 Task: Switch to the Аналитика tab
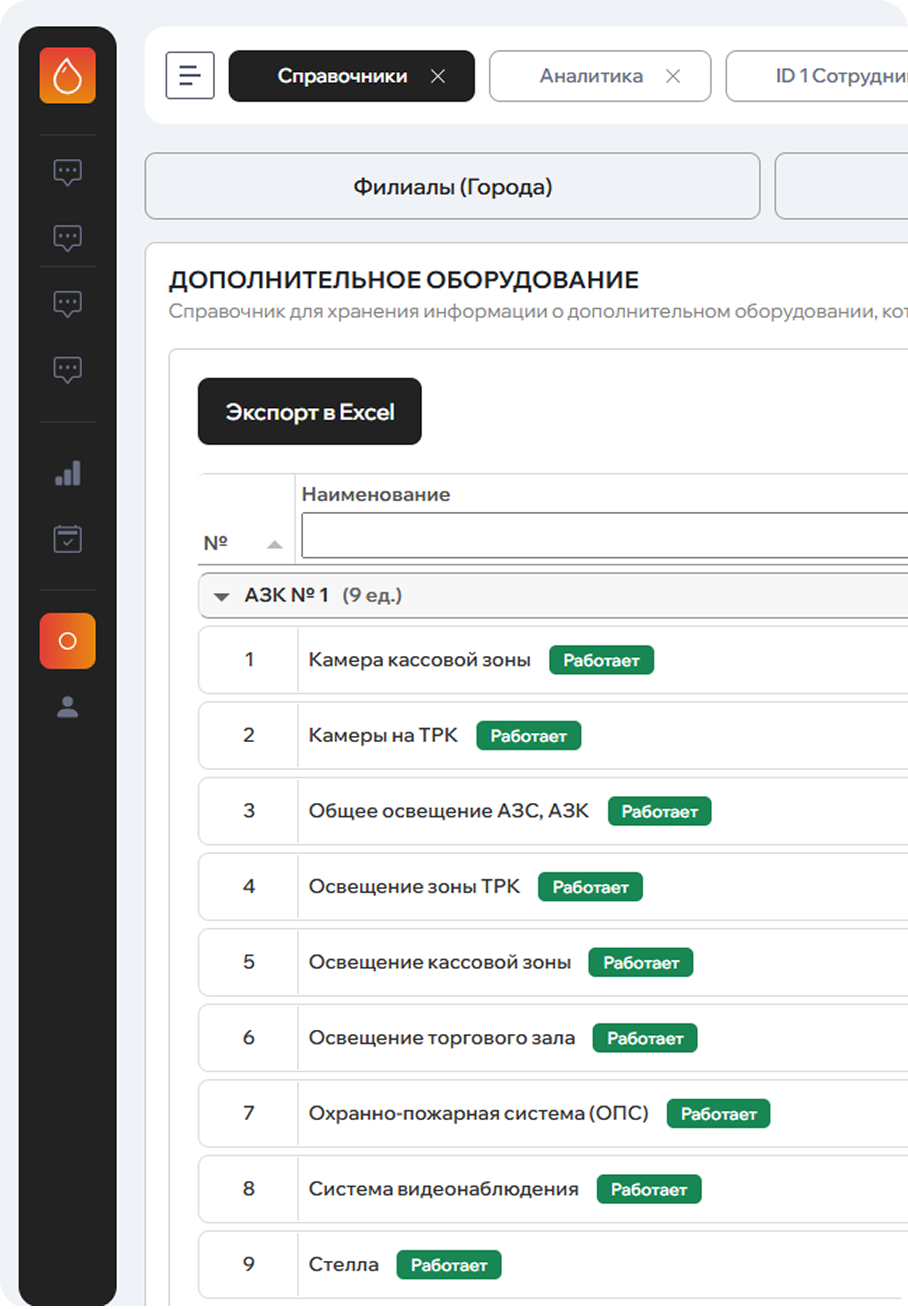590,76
